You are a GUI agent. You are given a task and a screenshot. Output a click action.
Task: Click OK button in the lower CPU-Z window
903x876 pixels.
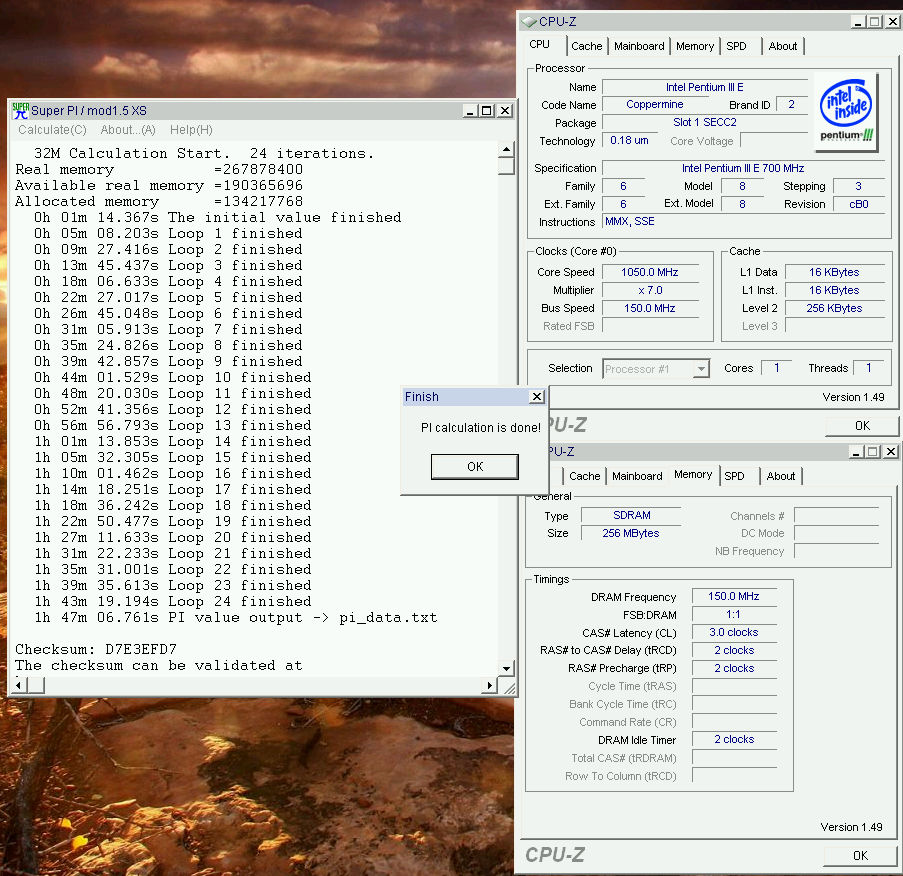tap(860, 856)
